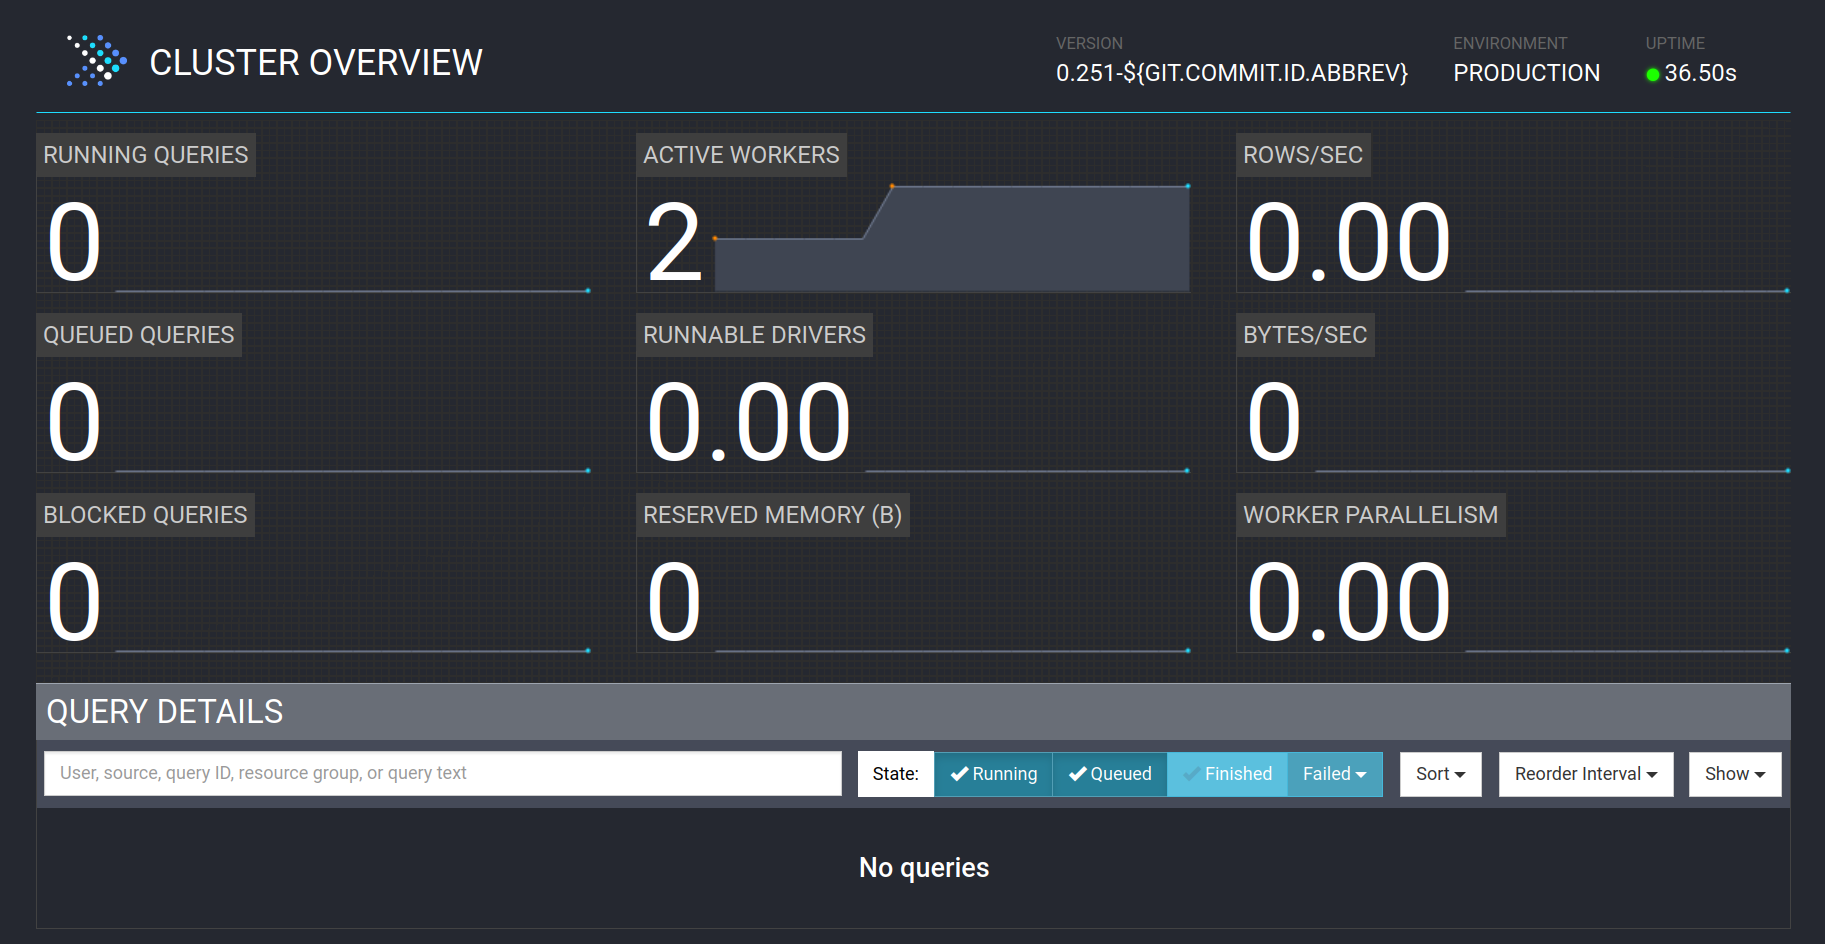Click the green uptime status dot
This screenshot has height=944, width=1825.
(1652, 73)
